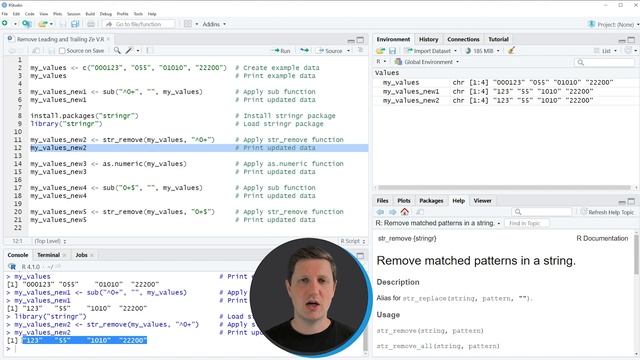The image size is (640, 360).
Task: Click the Go to file/function field
Action: [x=139, y=24]
